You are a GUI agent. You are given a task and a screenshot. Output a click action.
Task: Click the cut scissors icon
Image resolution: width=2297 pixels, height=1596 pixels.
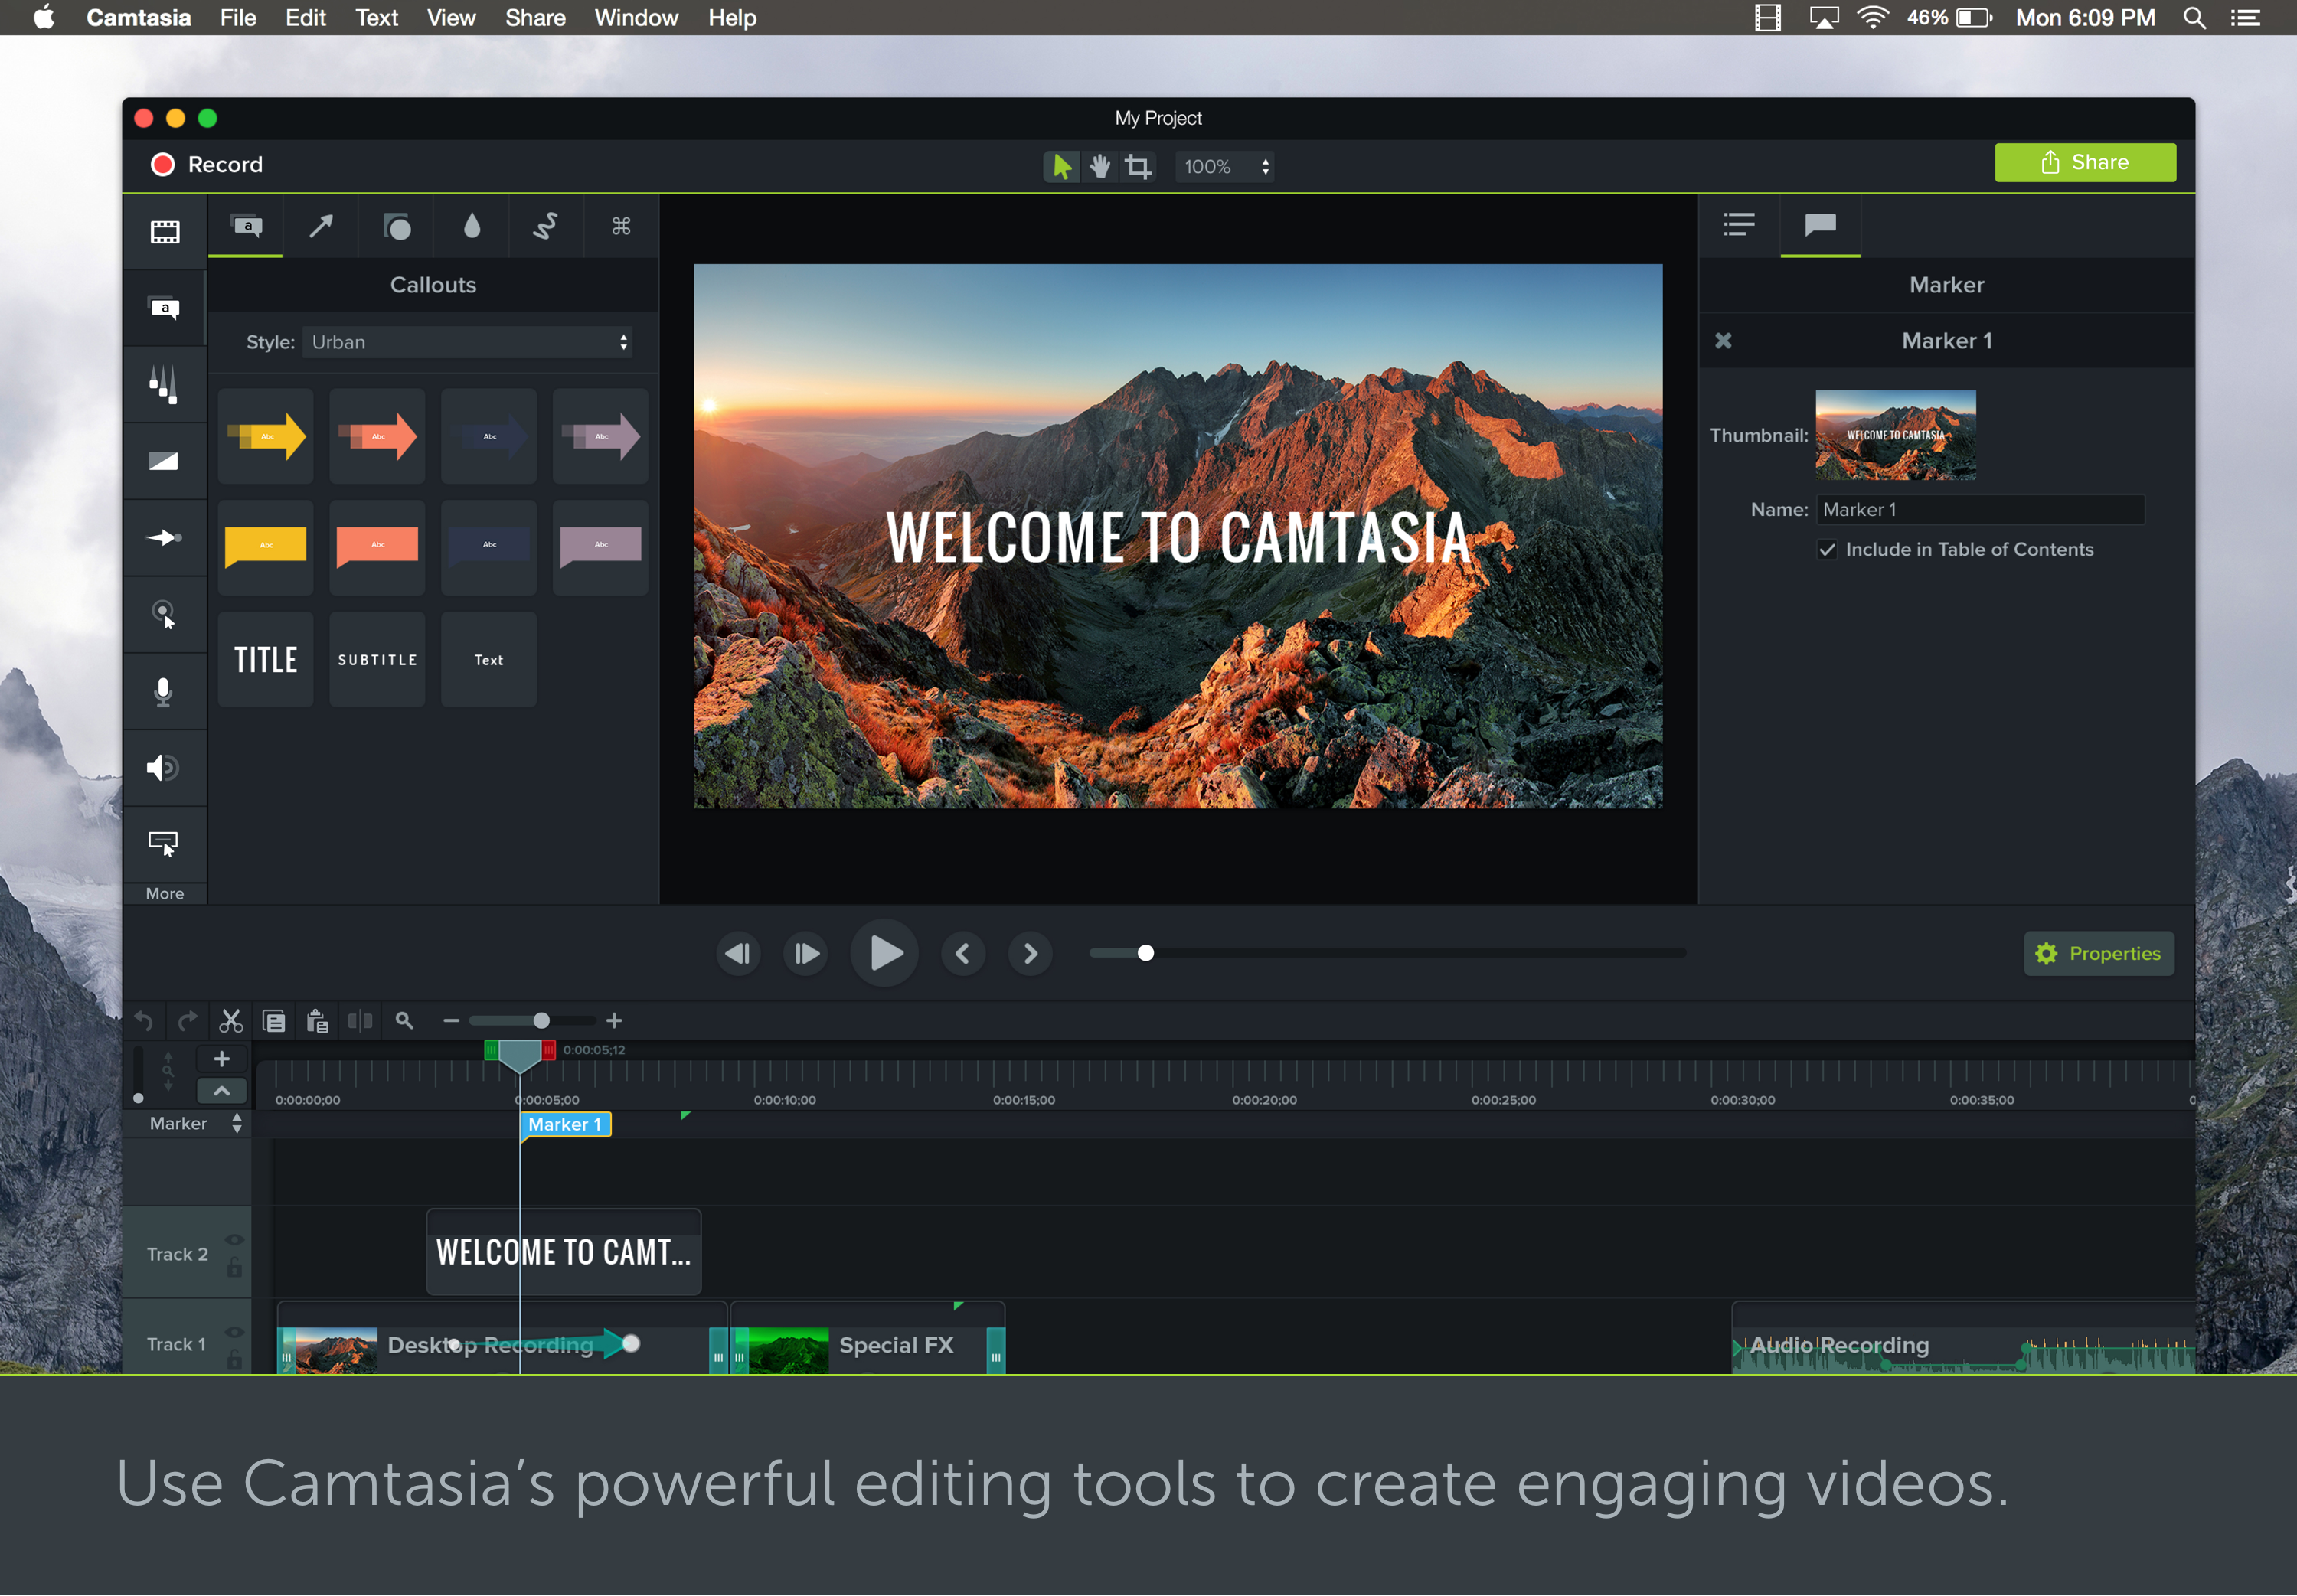click(231, 1021)
